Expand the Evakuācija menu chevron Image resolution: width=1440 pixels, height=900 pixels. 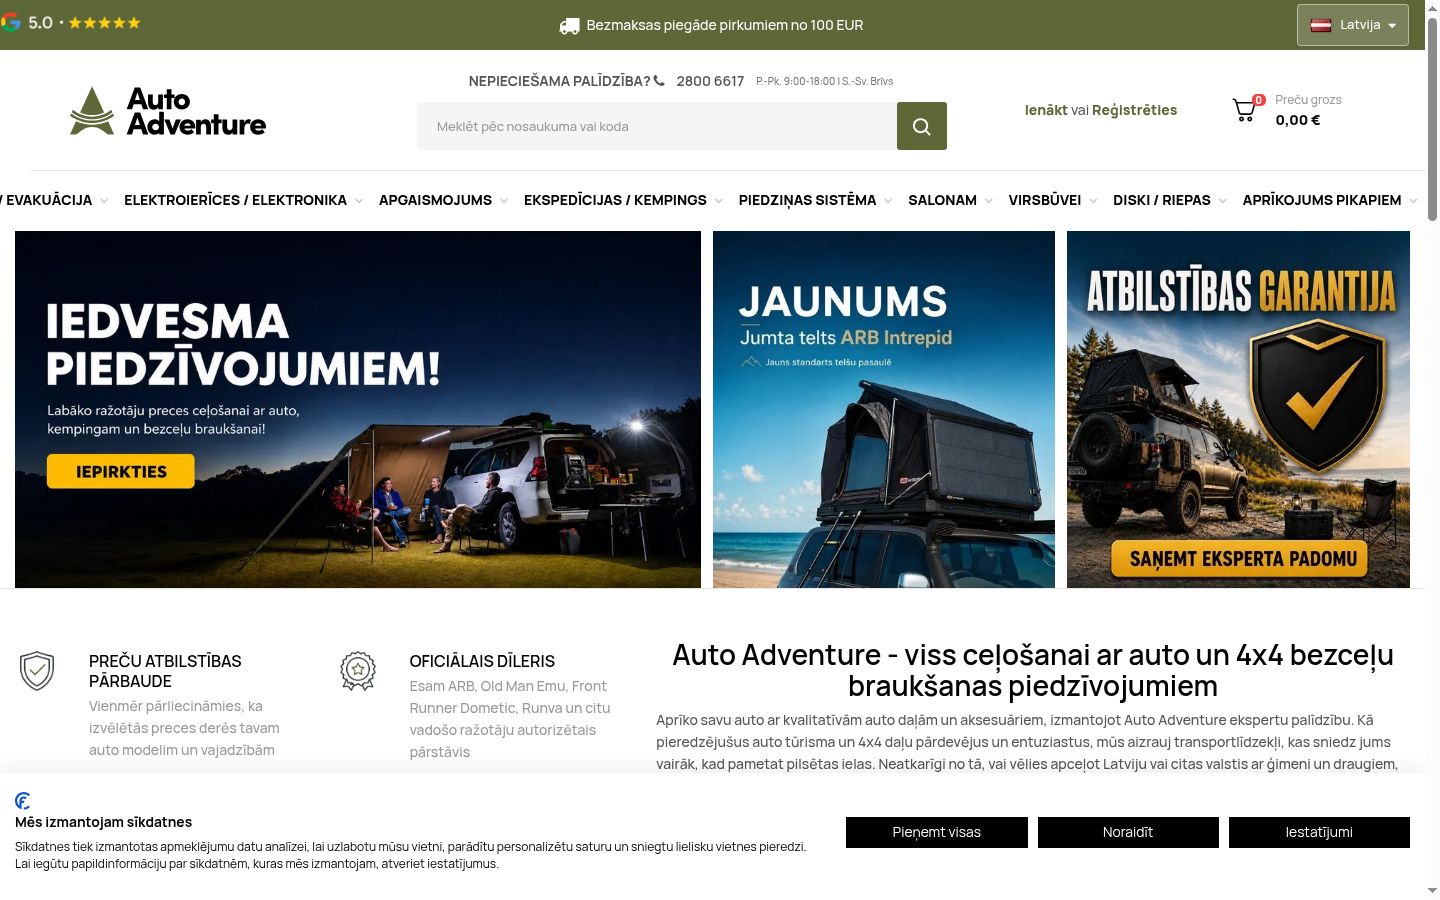[x=104, y=201]
